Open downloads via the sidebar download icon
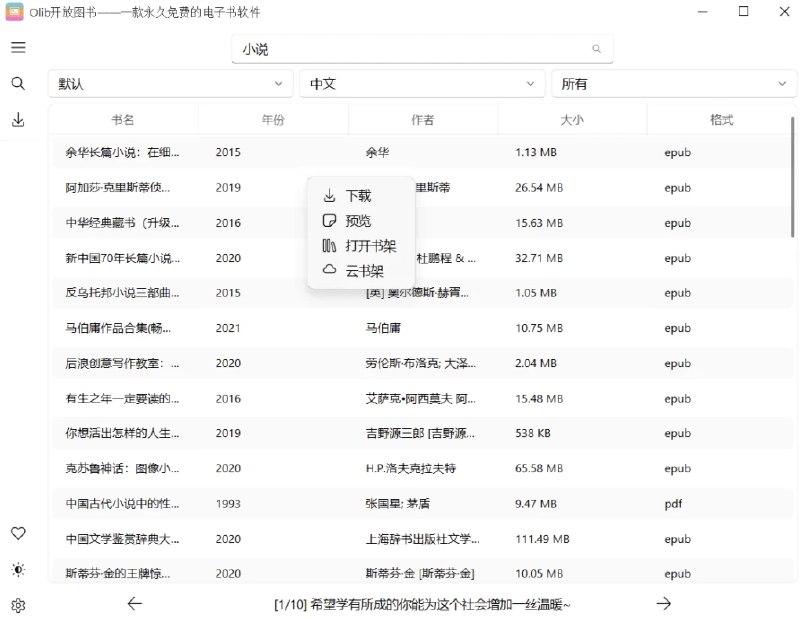The image size is (800, 619). [18, 118]
